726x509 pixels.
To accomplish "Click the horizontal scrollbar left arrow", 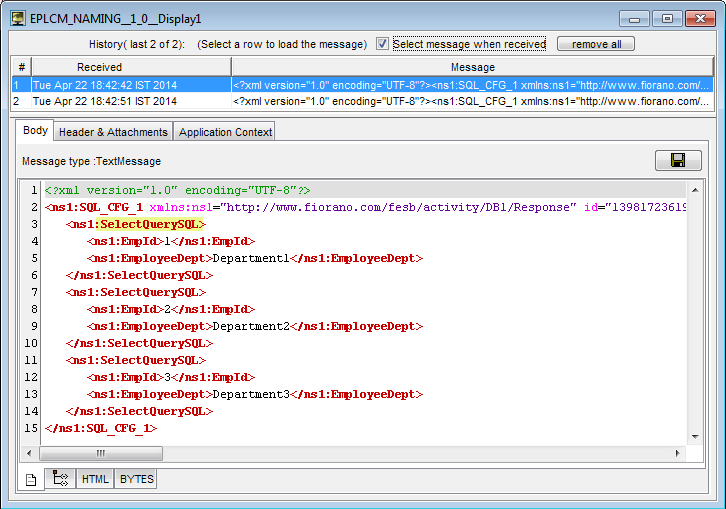I will (28, 454).
